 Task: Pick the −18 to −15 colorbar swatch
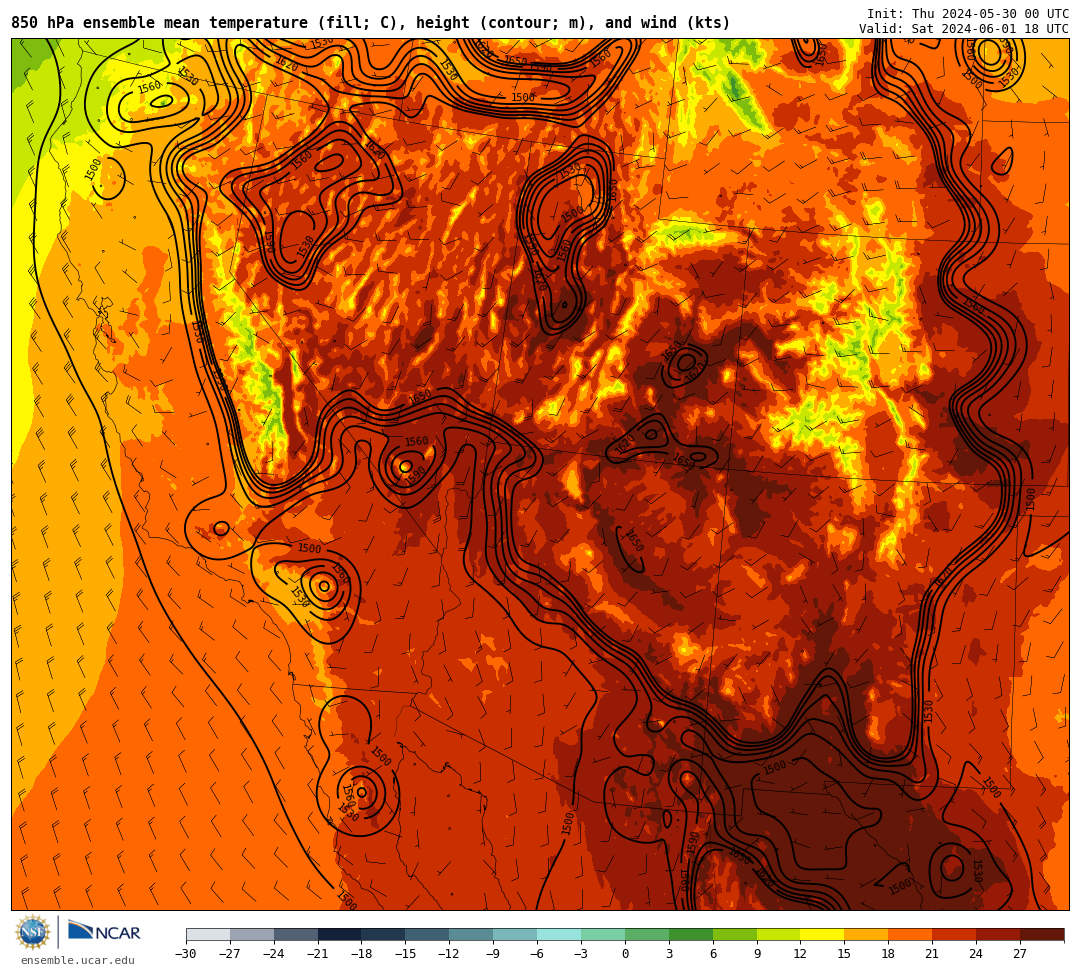click(x=384, y=935)
